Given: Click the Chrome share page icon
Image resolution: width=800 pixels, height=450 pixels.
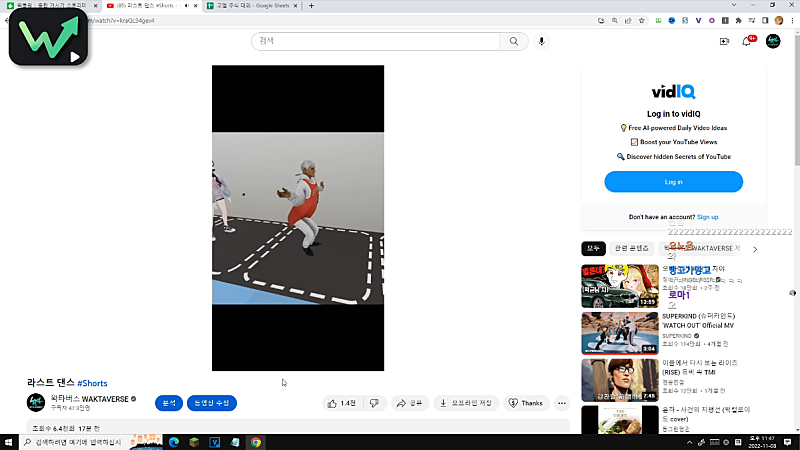Looking at the screenshot, I should [x=628, y=20].
